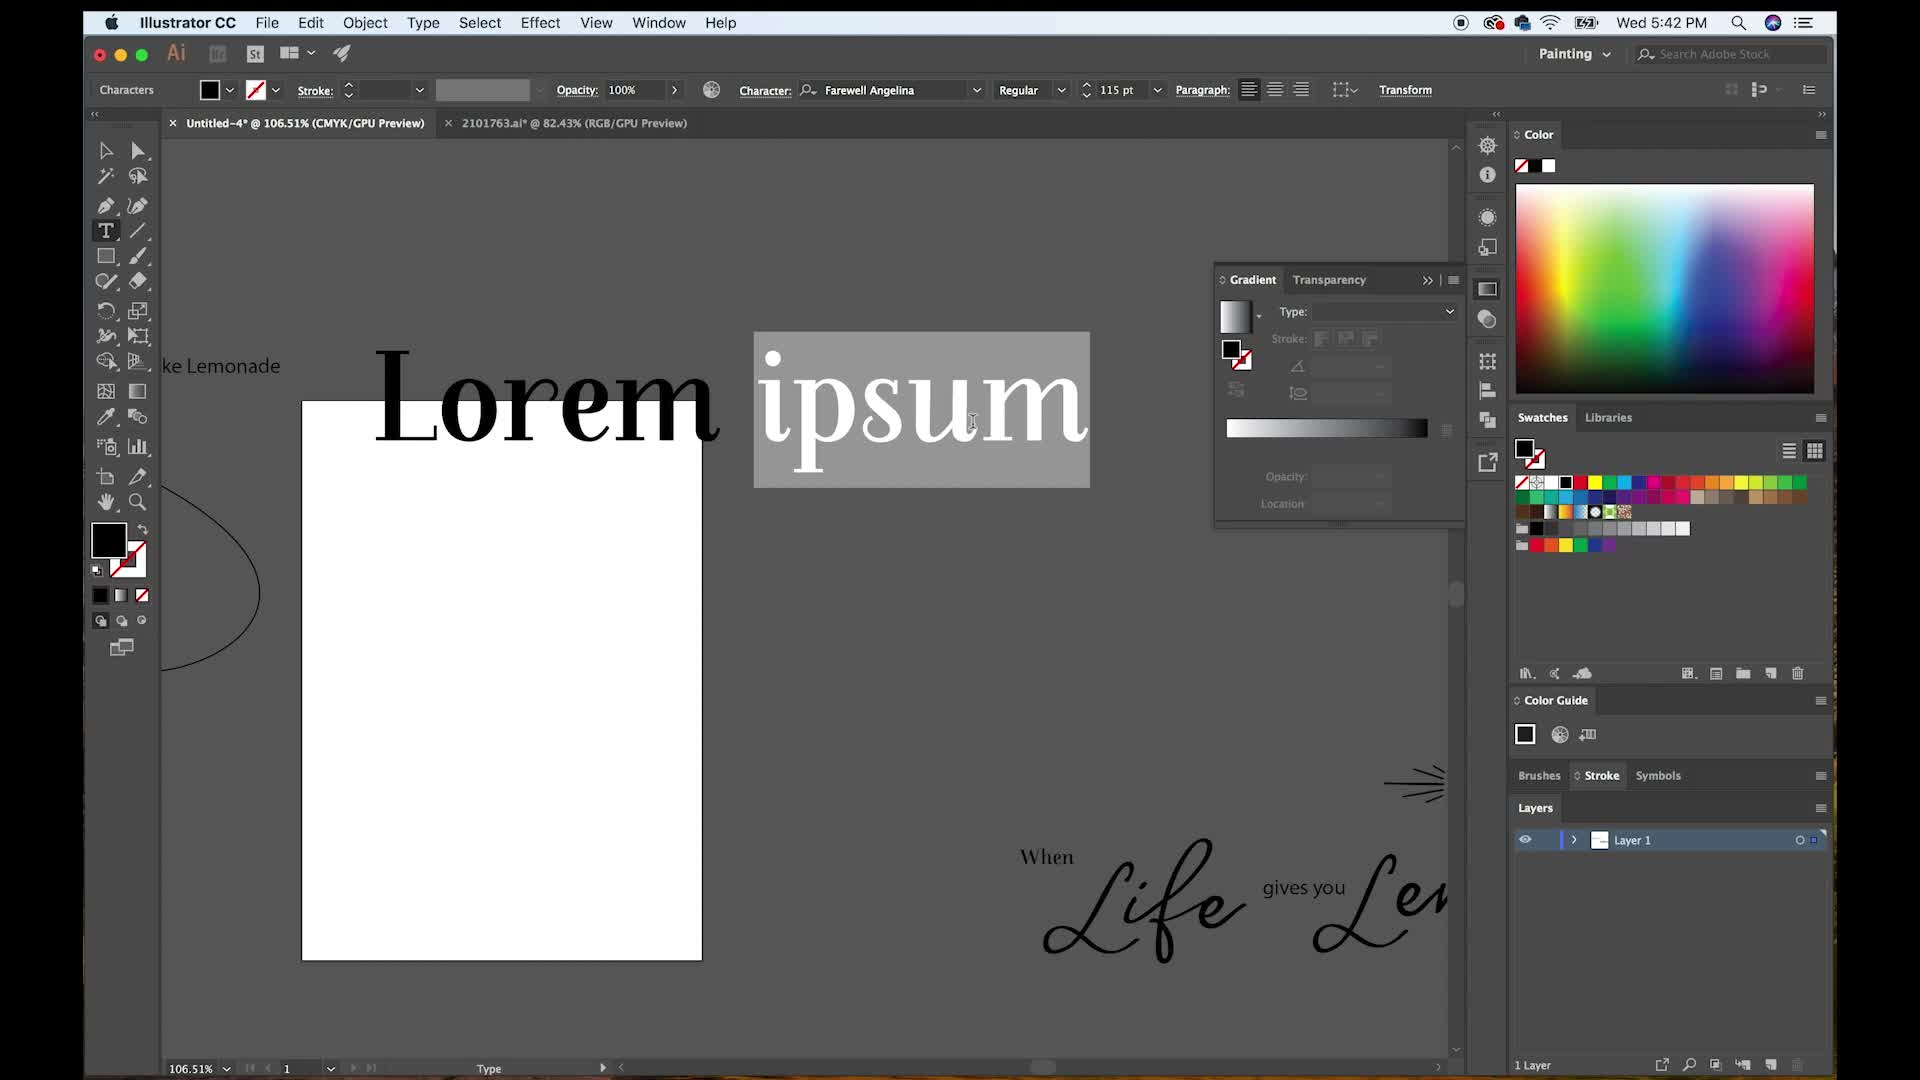Select the Column Graph tool

click(139, 447)
